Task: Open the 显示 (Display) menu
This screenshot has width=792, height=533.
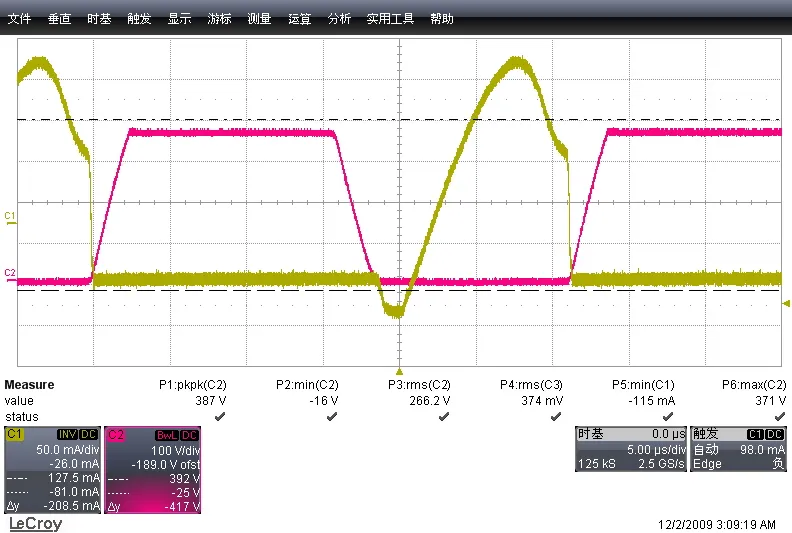Action: tap(179, 19)
